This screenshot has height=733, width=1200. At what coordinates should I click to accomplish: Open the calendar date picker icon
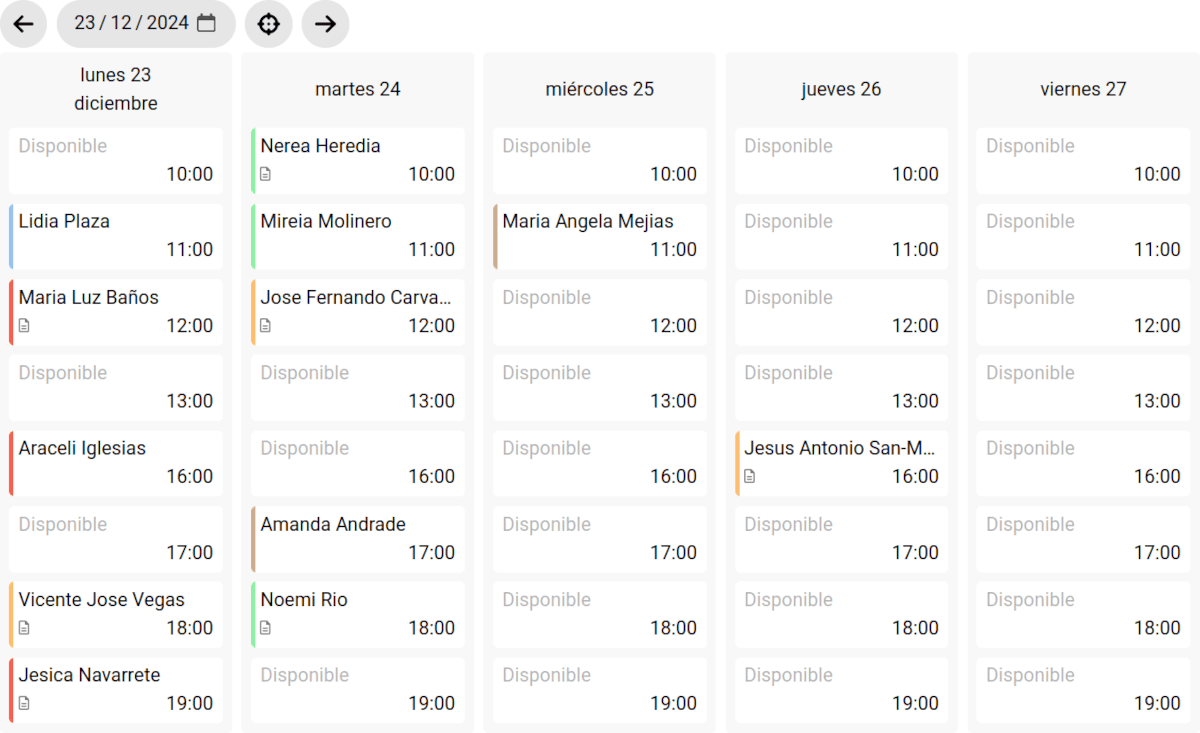tap(207, 23)
